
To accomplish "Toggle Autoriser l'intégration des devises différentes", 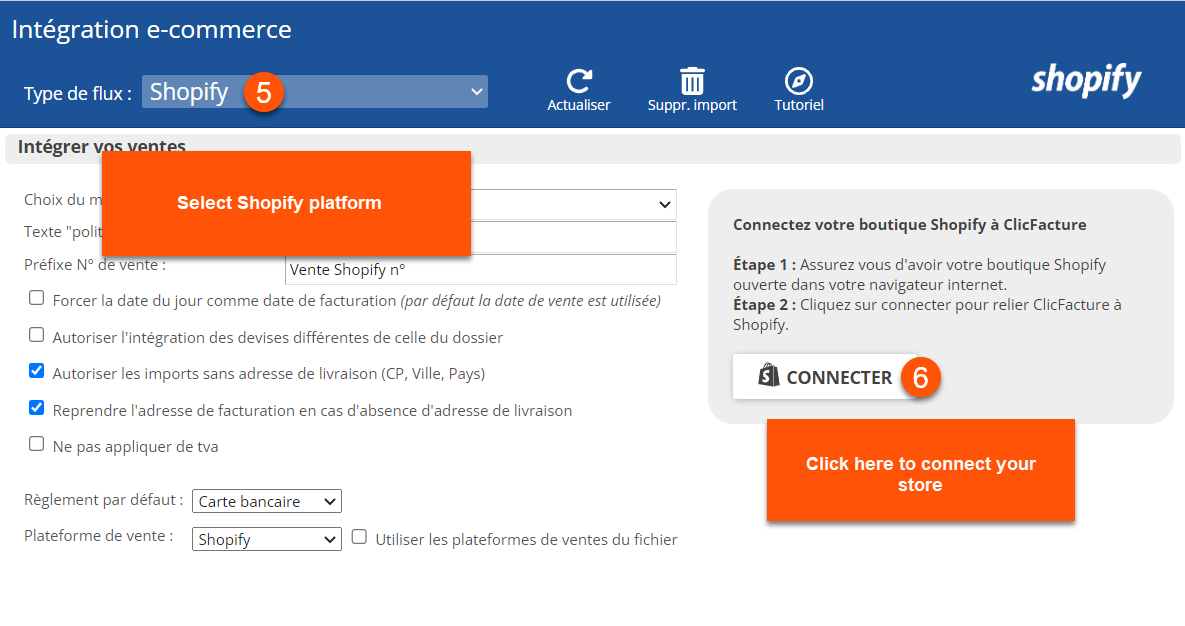I will 36,334.
